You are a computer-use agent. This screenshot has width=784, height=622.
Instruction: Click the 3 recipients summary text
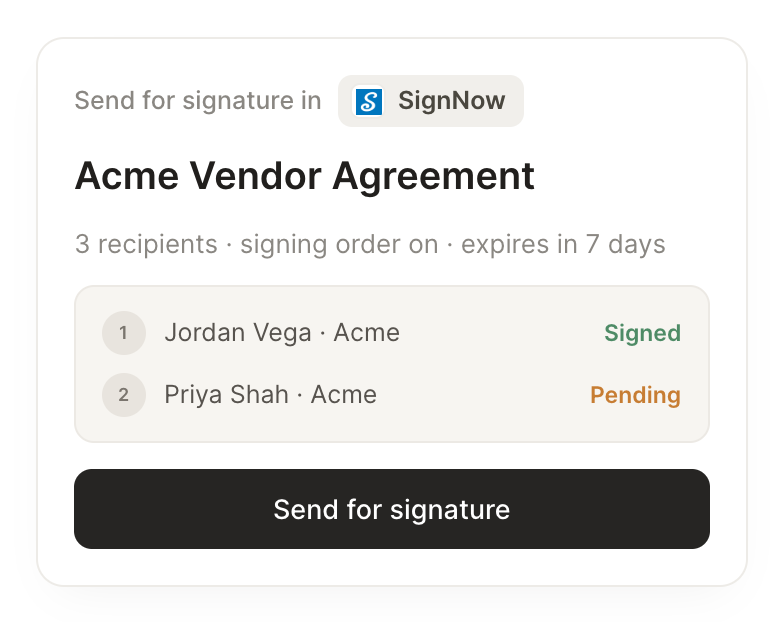tap(146, 244)
